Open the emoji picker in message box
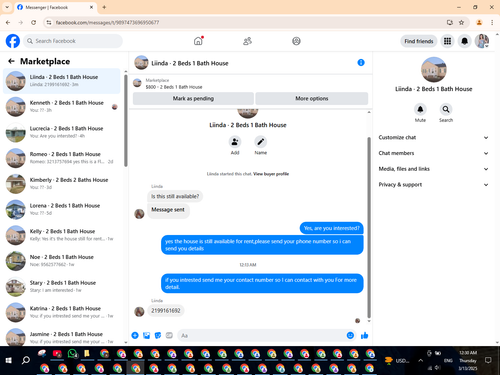500x375 pixels. click(x=350, y=335)
